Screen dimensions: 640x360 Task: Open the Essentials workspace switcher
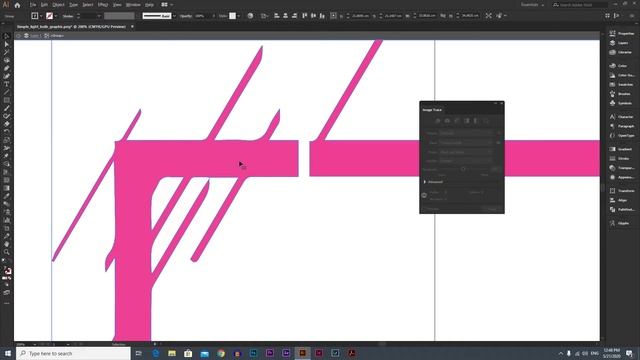[x=532, y=5]
